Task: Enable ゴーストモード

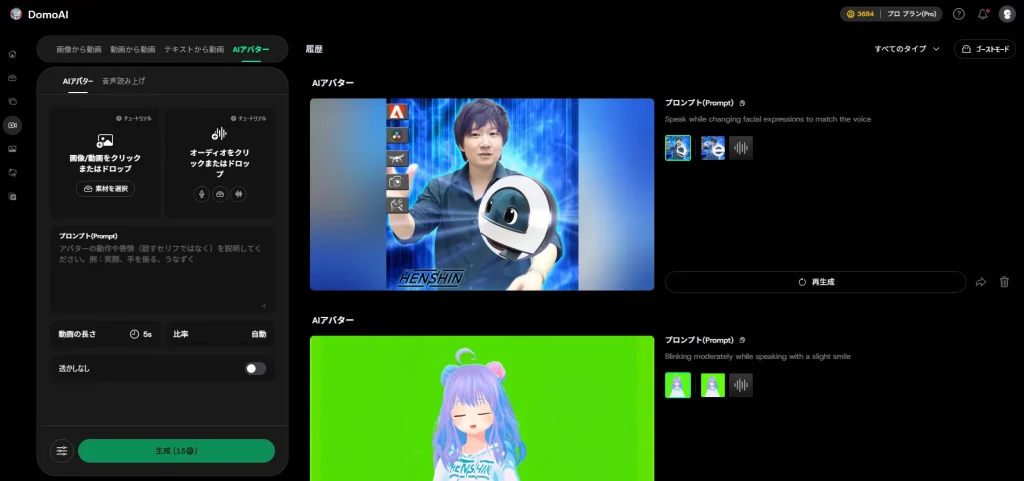Action: 984,49
